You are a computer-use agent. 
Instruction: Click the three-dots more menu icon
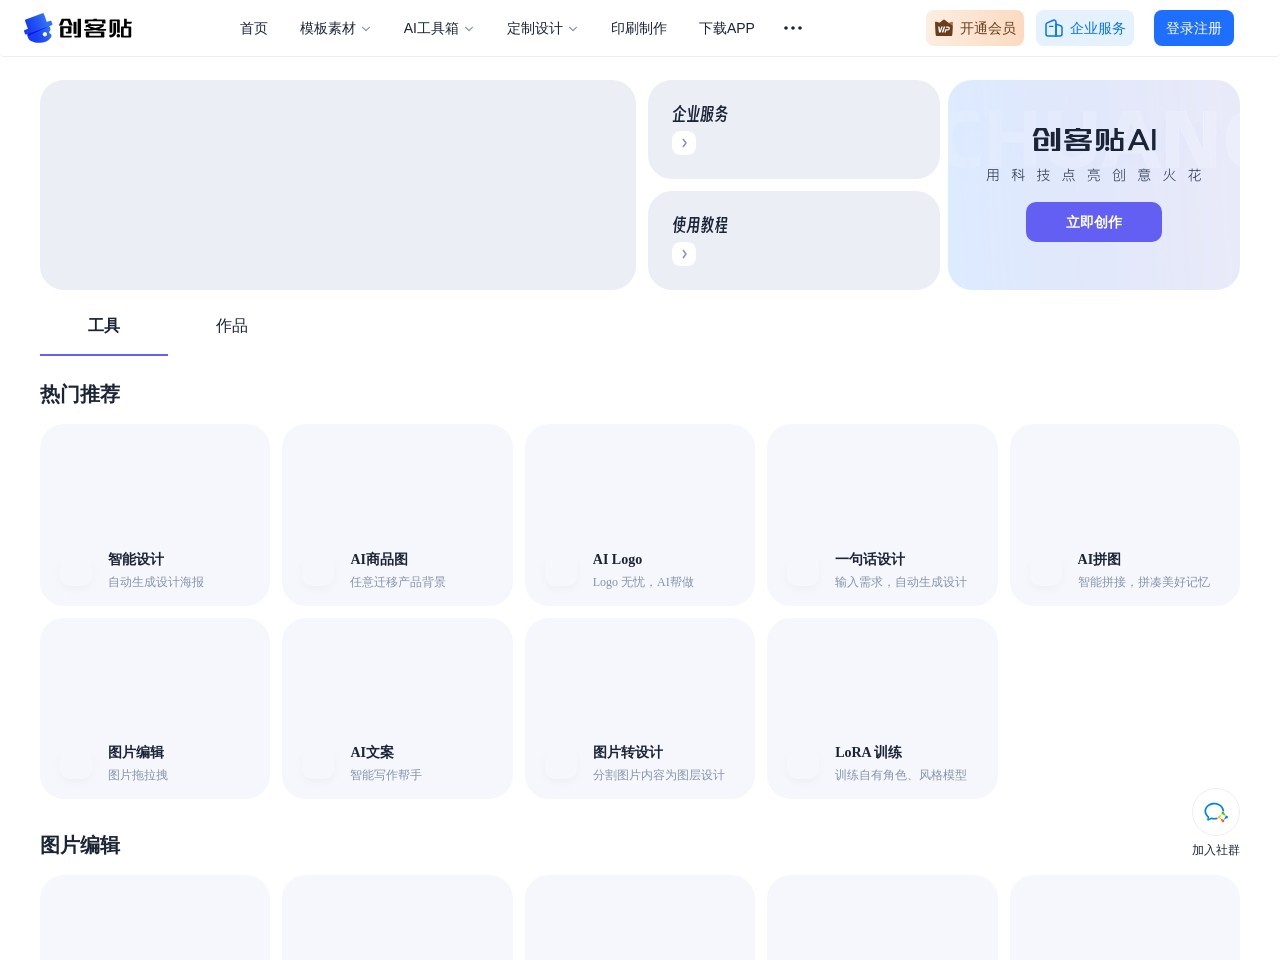[793, 28]
